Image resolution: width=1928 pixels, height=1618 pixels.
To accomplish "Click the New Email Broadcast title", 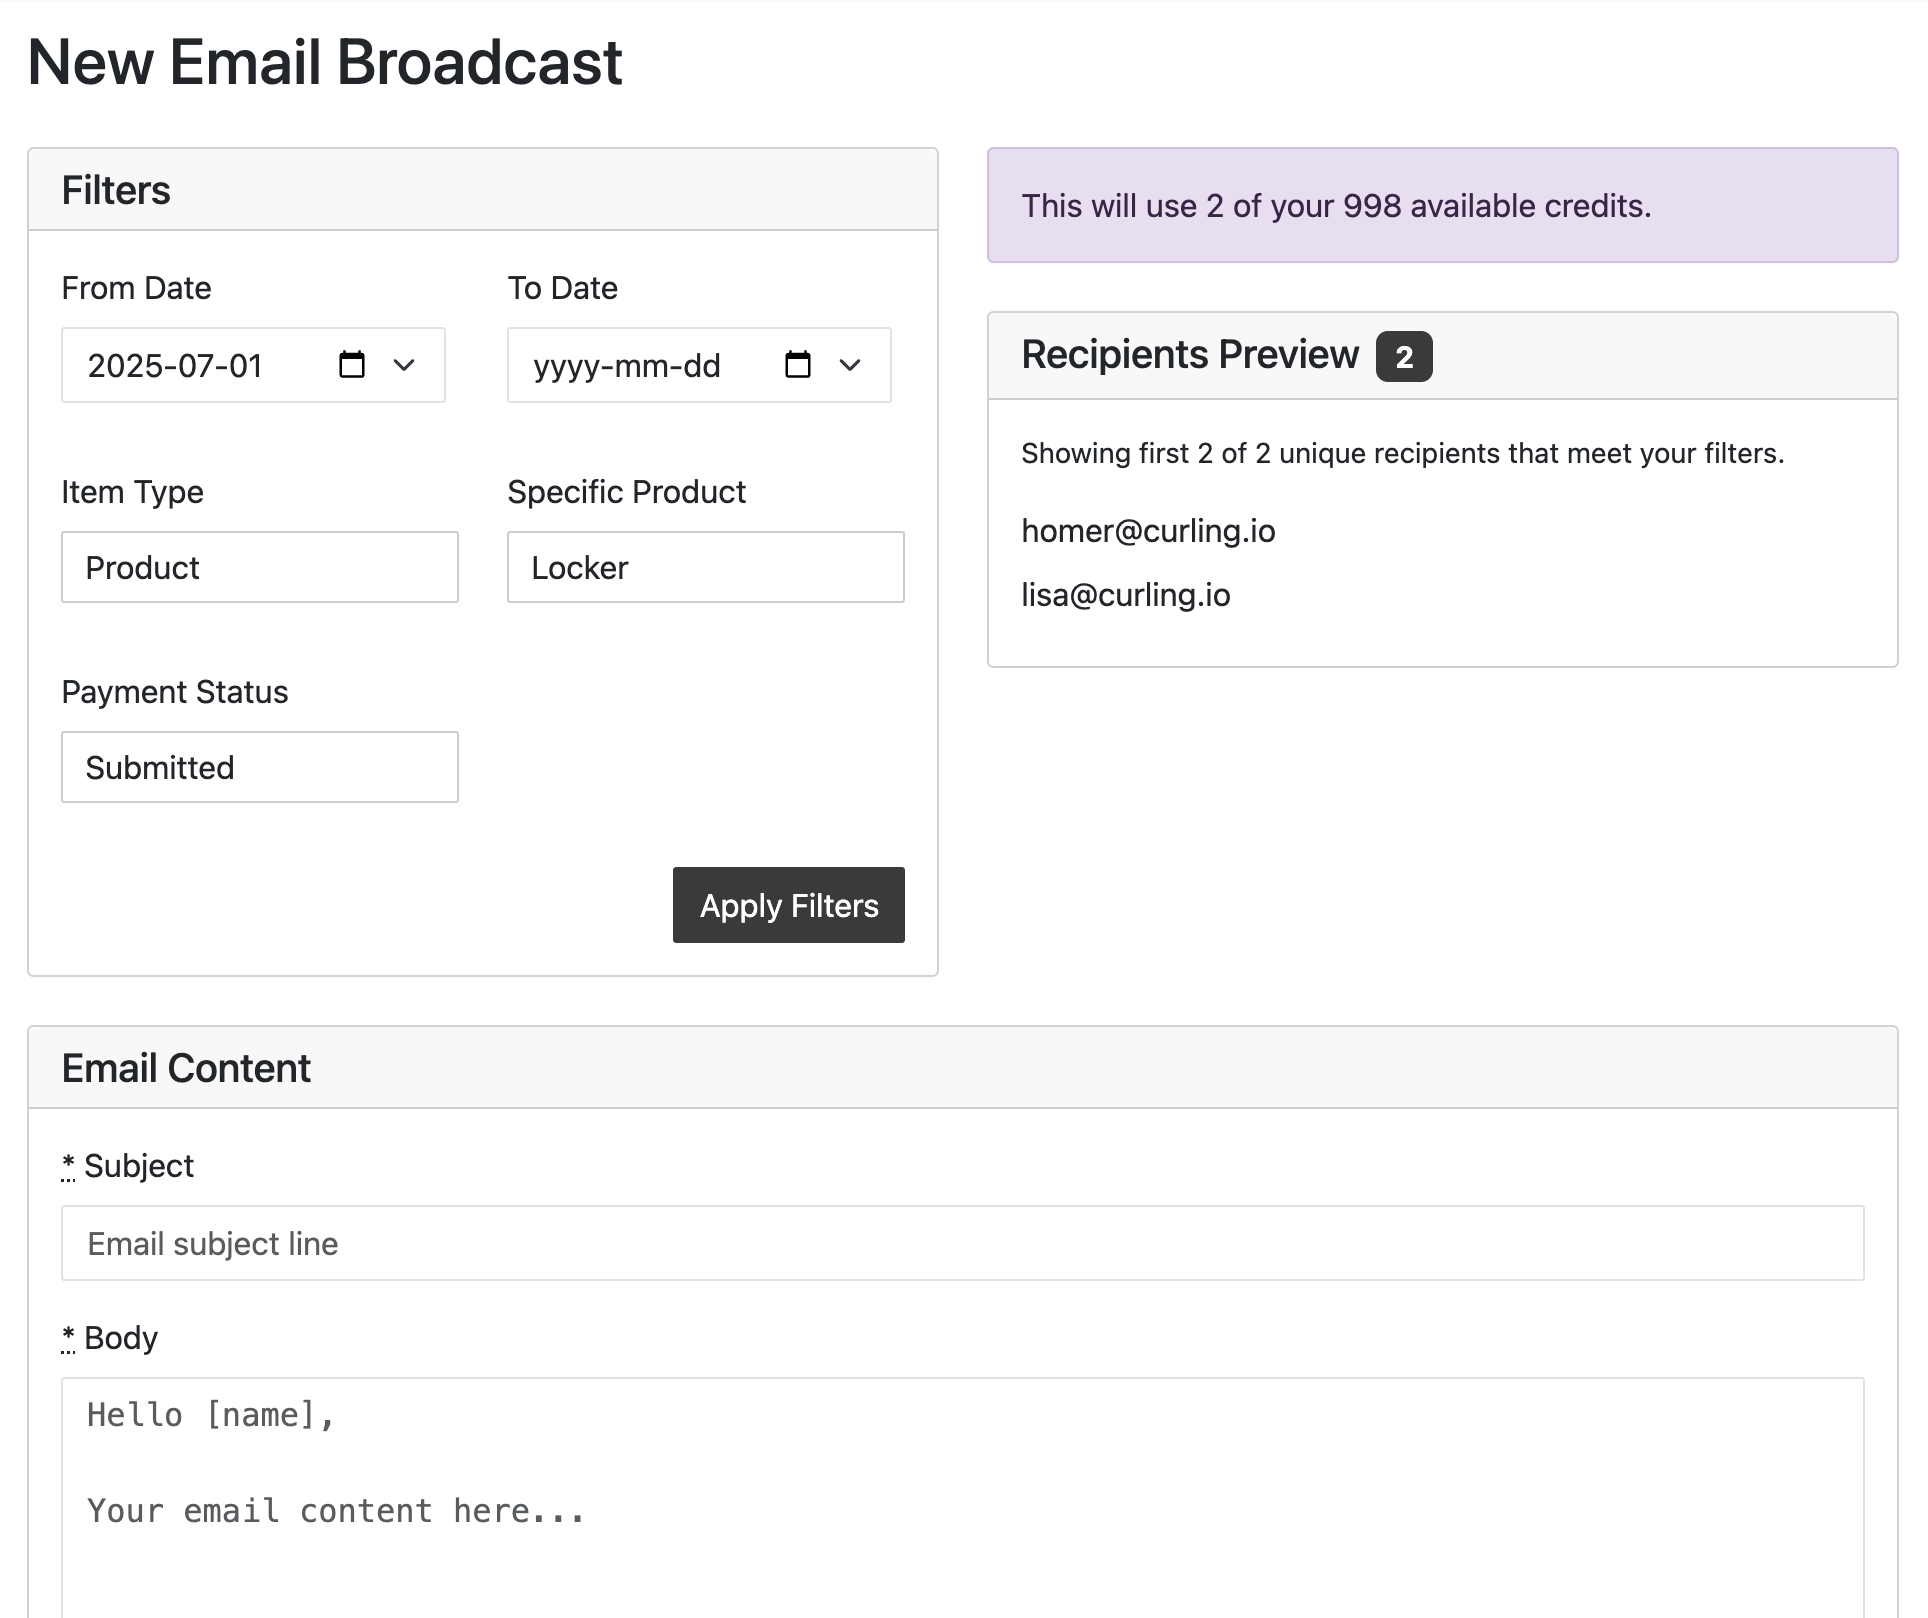I will point(325,62).
